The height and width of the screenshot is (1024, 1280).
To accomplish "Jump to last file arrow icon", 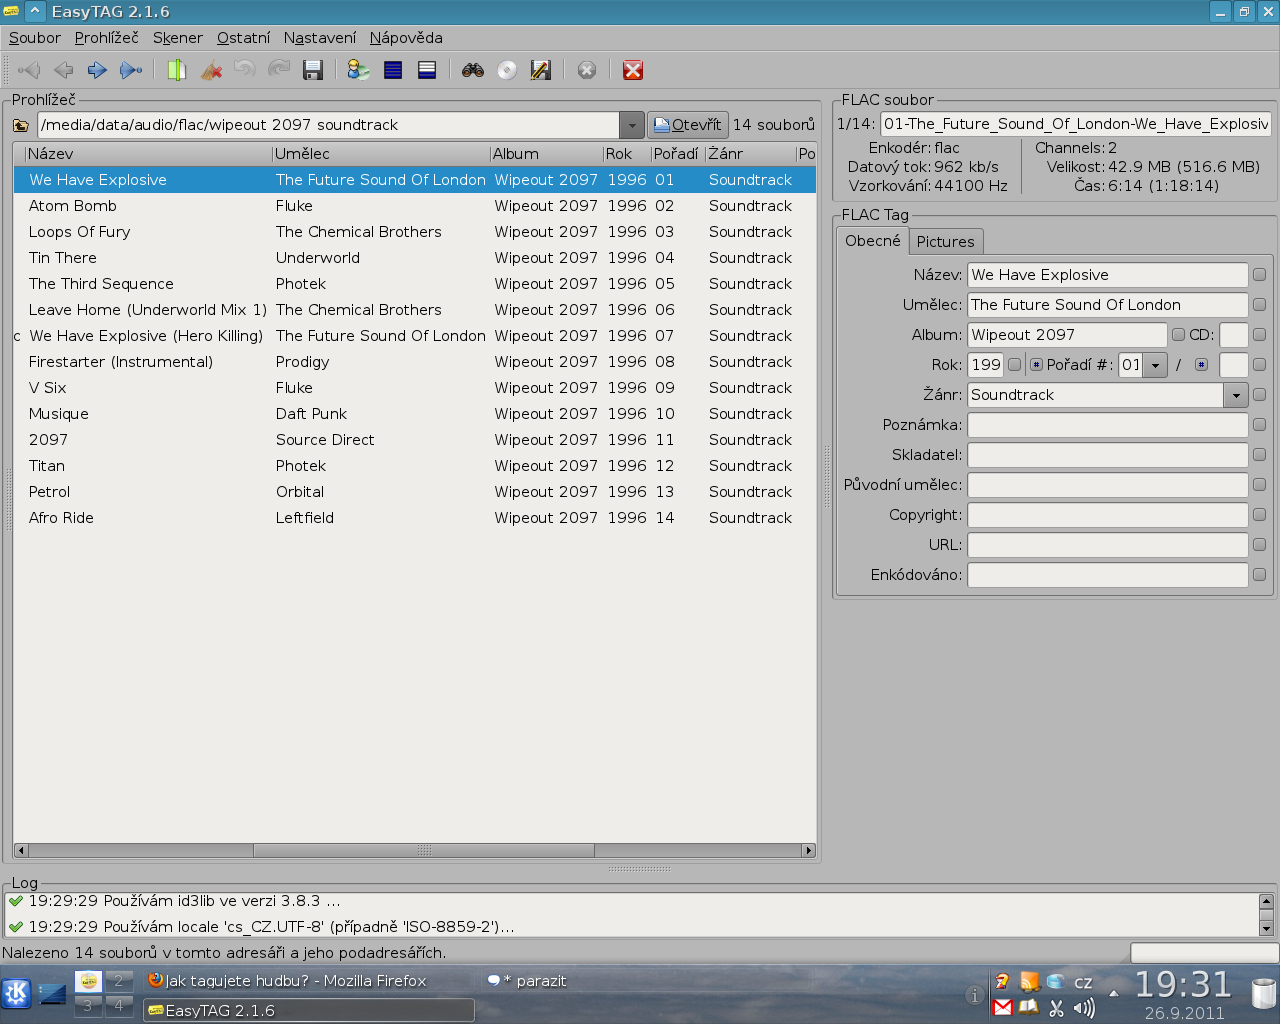I will (131, 70).
